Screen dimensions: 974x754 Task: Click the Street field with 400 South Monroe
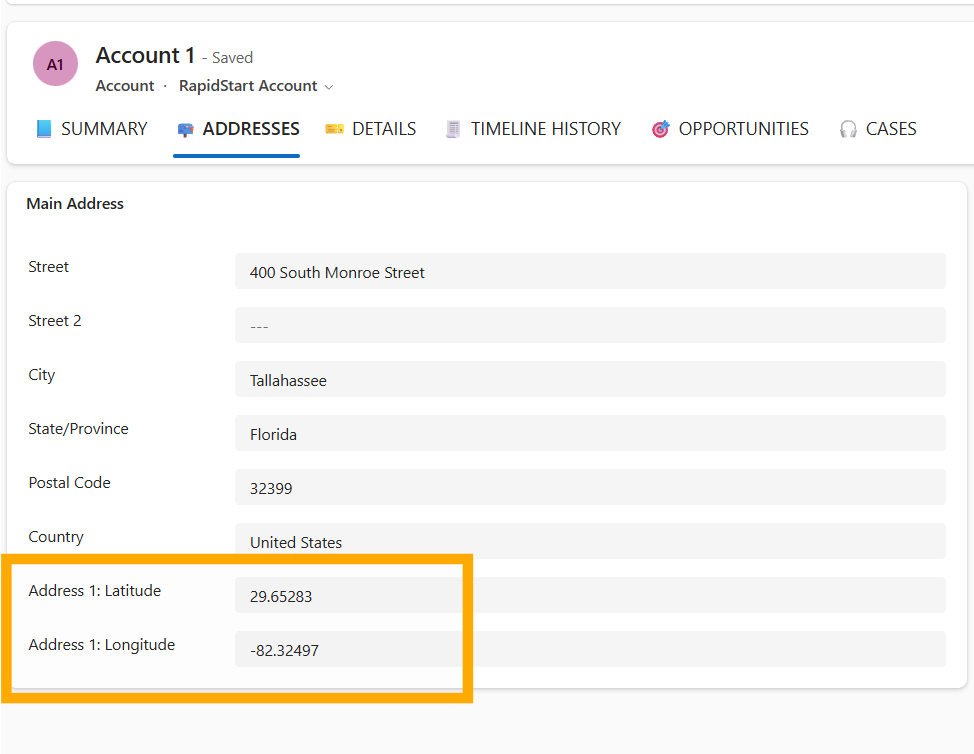(x=590, y=272)
